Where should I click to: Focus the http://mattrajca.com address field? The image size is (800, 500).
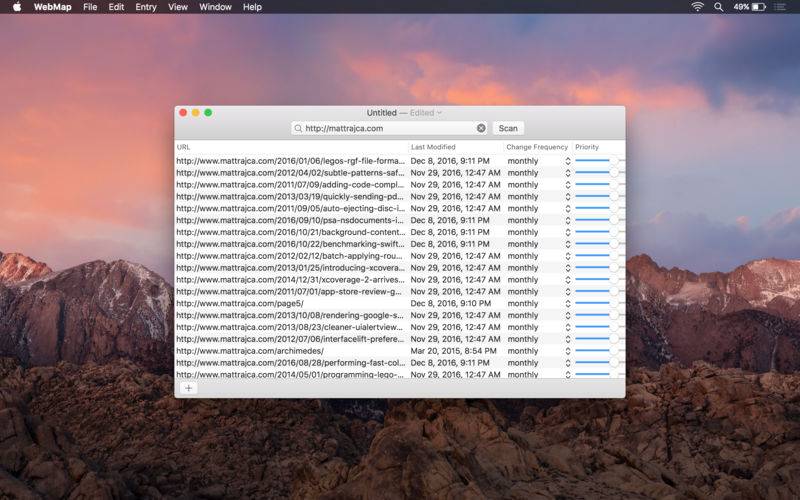coord(389,128)
